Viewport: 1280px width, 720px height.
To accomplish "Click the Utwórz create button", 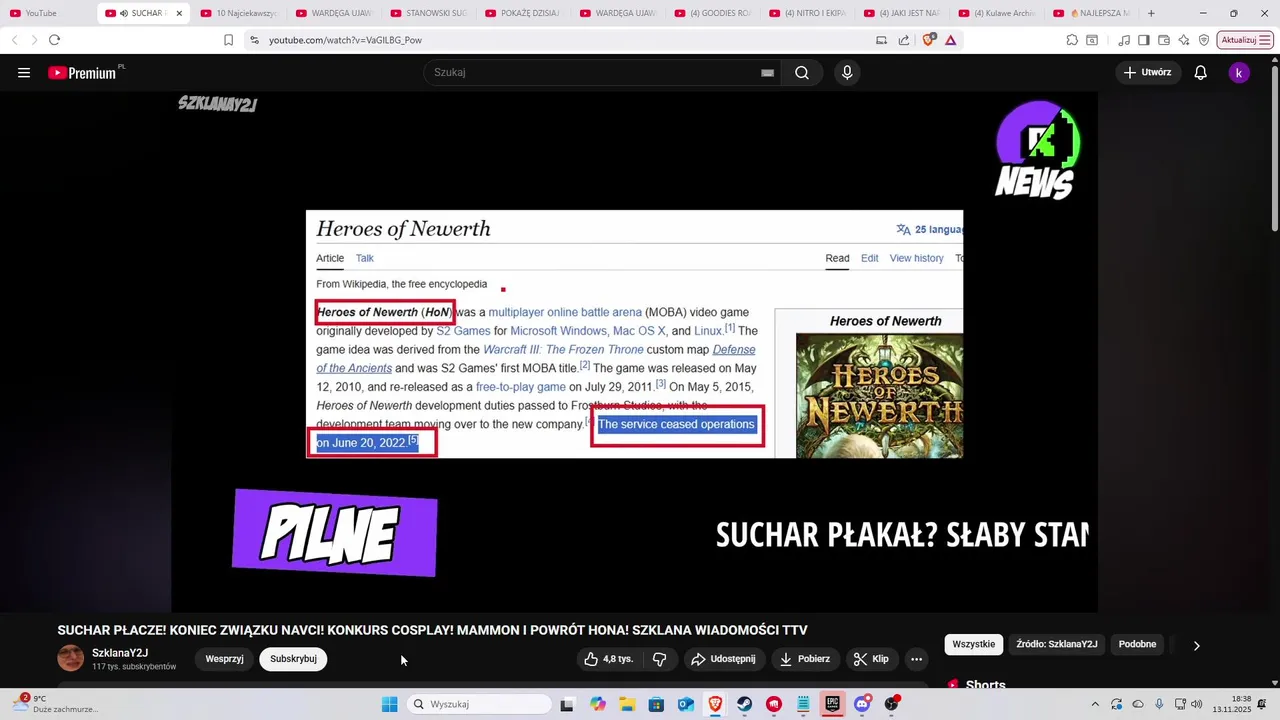I will [1148, 72].
